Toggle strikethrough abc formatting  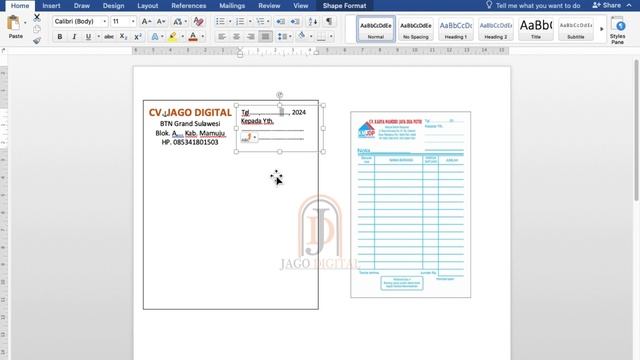pos(109,37)
